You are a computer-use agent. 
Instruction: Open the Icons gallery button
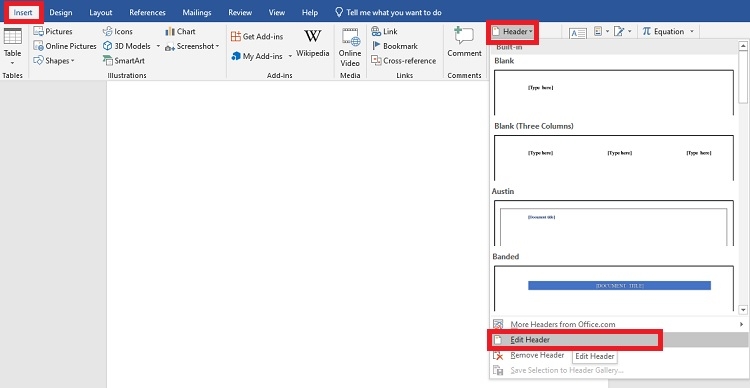pyautogui.click(x=117, y=31)
